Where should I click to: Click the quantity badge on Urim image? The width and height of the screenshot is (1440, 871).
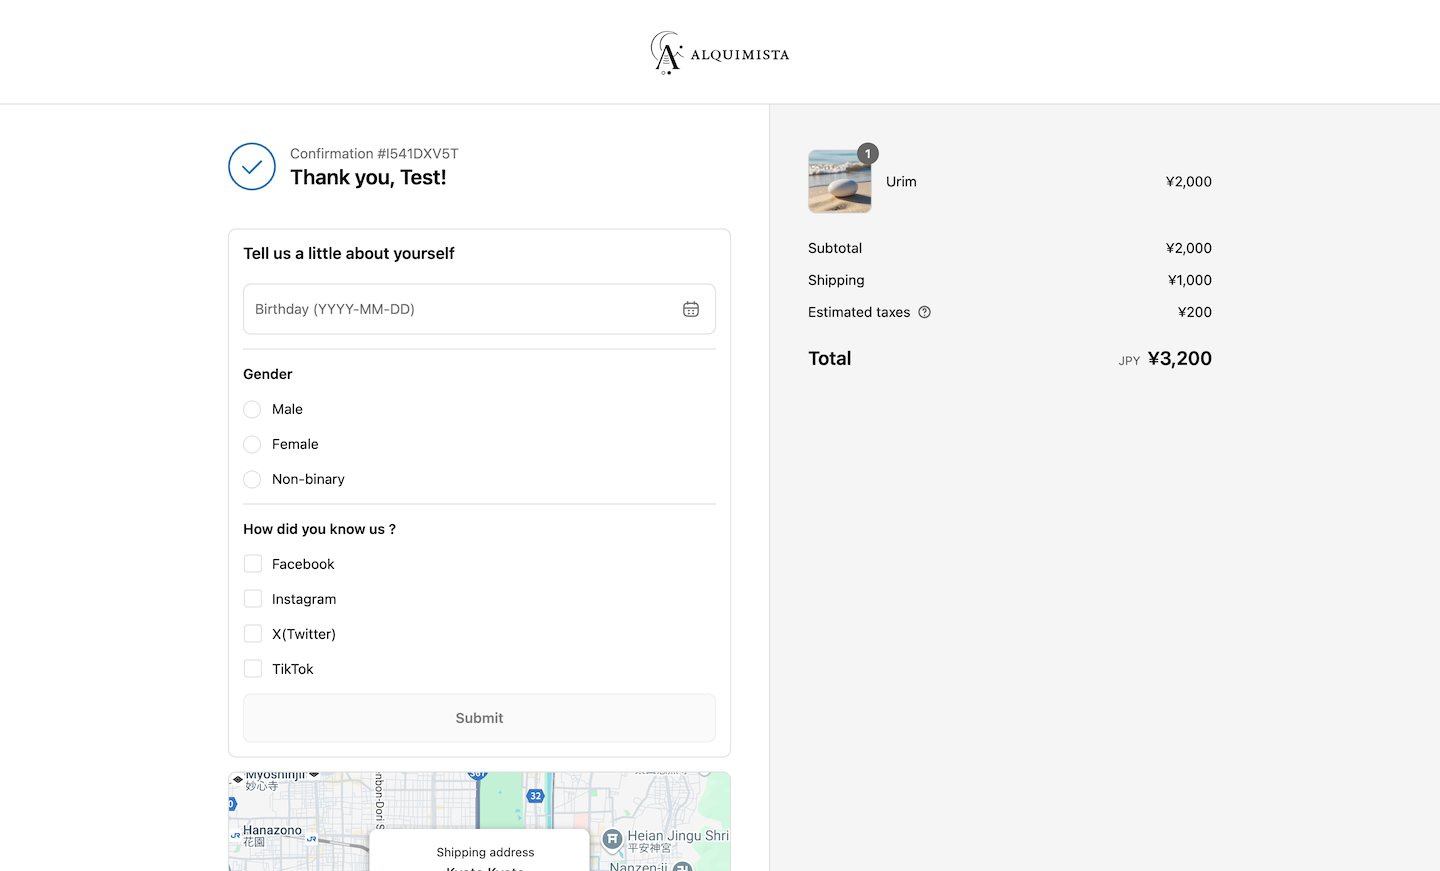[x=868, y=154]
